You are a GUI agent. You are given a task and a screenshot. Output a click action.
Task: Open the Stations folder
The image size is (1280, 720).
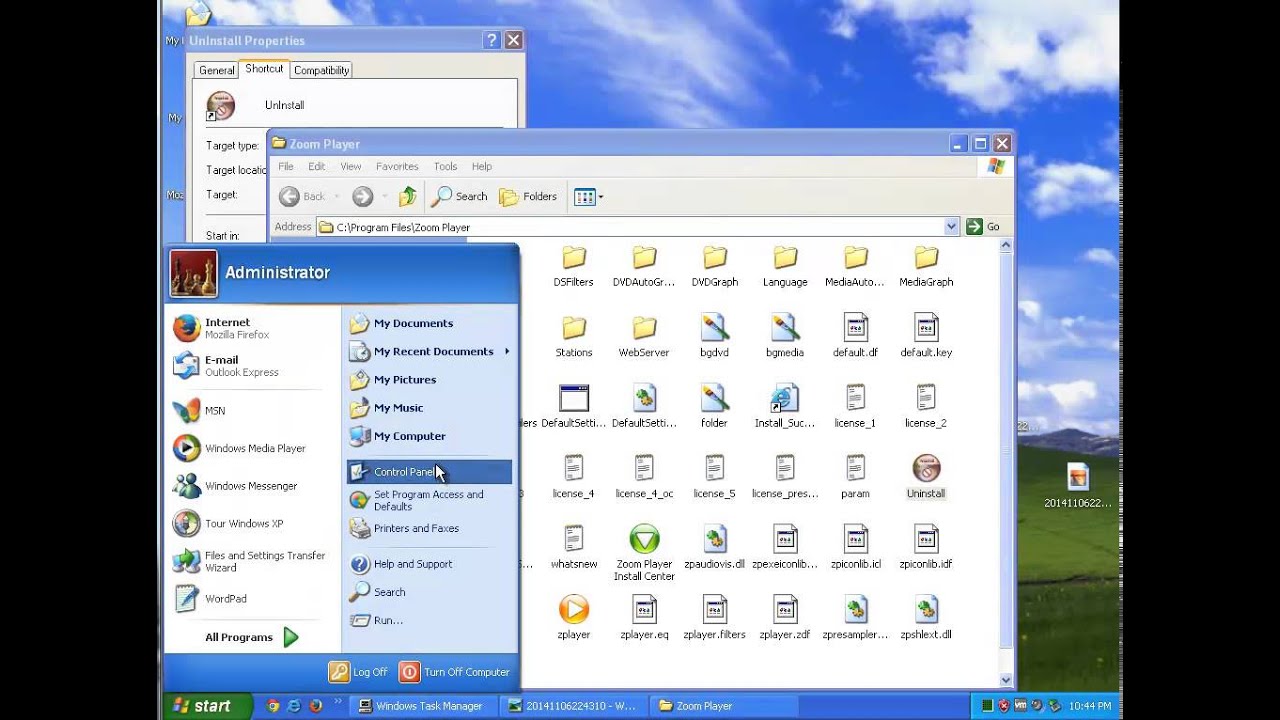coord(574,336)
